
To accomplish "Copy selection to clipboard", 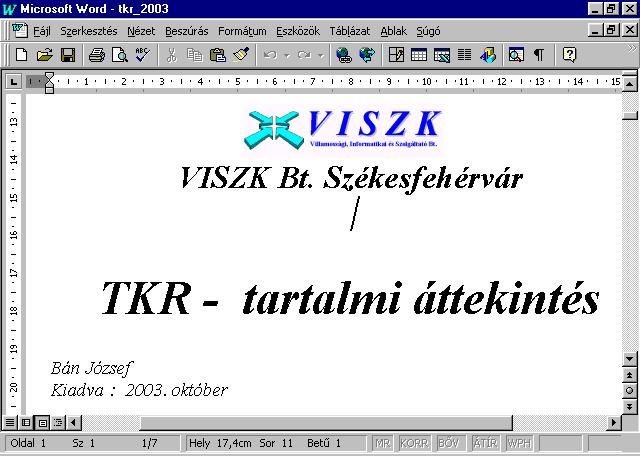I will coord(195,54).
